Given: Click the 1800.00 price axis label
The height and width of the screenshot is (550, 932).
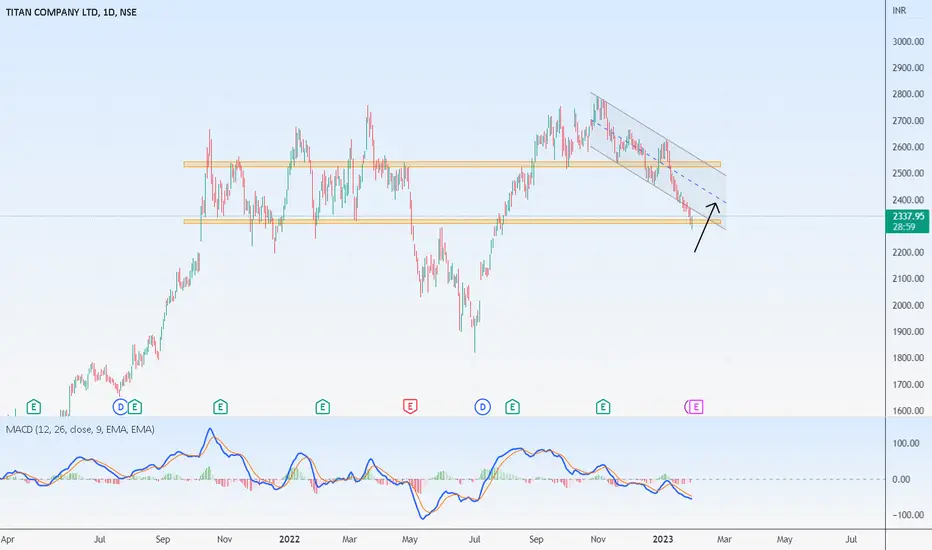Looking at the screenshot, I should click(908, 357).
